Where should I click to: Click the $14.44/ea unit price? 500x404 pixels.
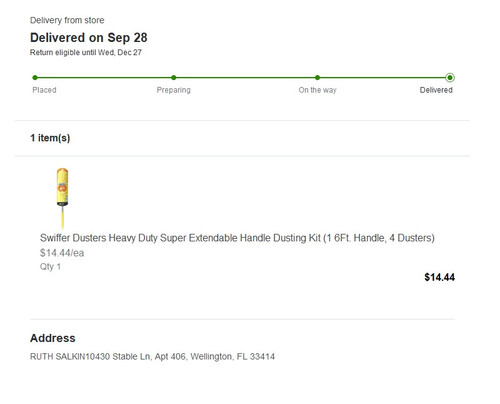(x=62, y=253)
